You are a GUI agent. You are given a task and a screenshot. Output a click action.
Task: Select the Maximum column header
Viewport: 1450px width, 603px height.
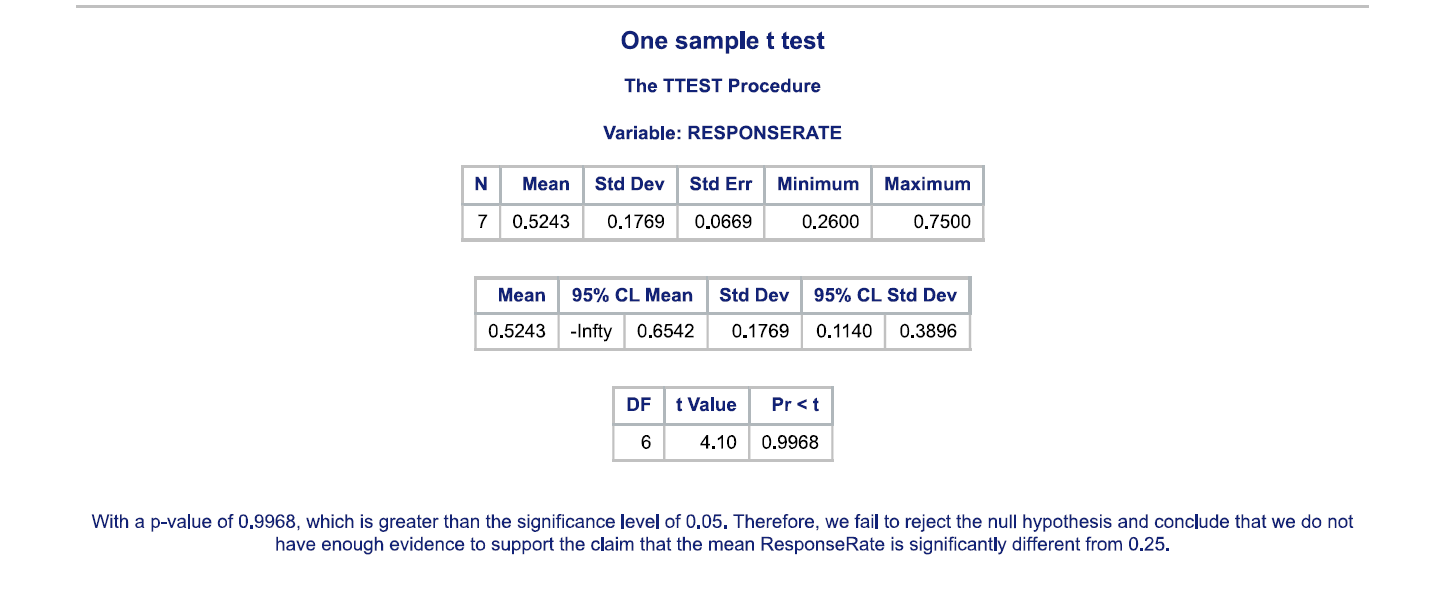(927, 184)
